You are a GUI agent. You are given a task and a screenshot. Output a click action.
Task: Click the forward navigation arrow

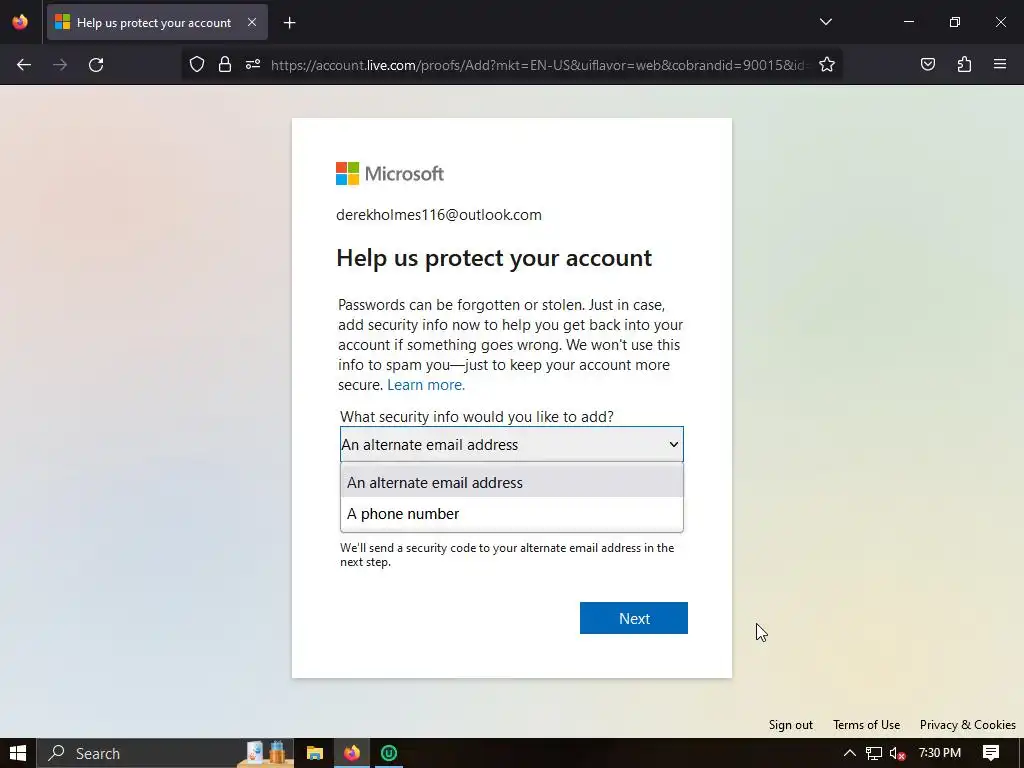point(60,65)
